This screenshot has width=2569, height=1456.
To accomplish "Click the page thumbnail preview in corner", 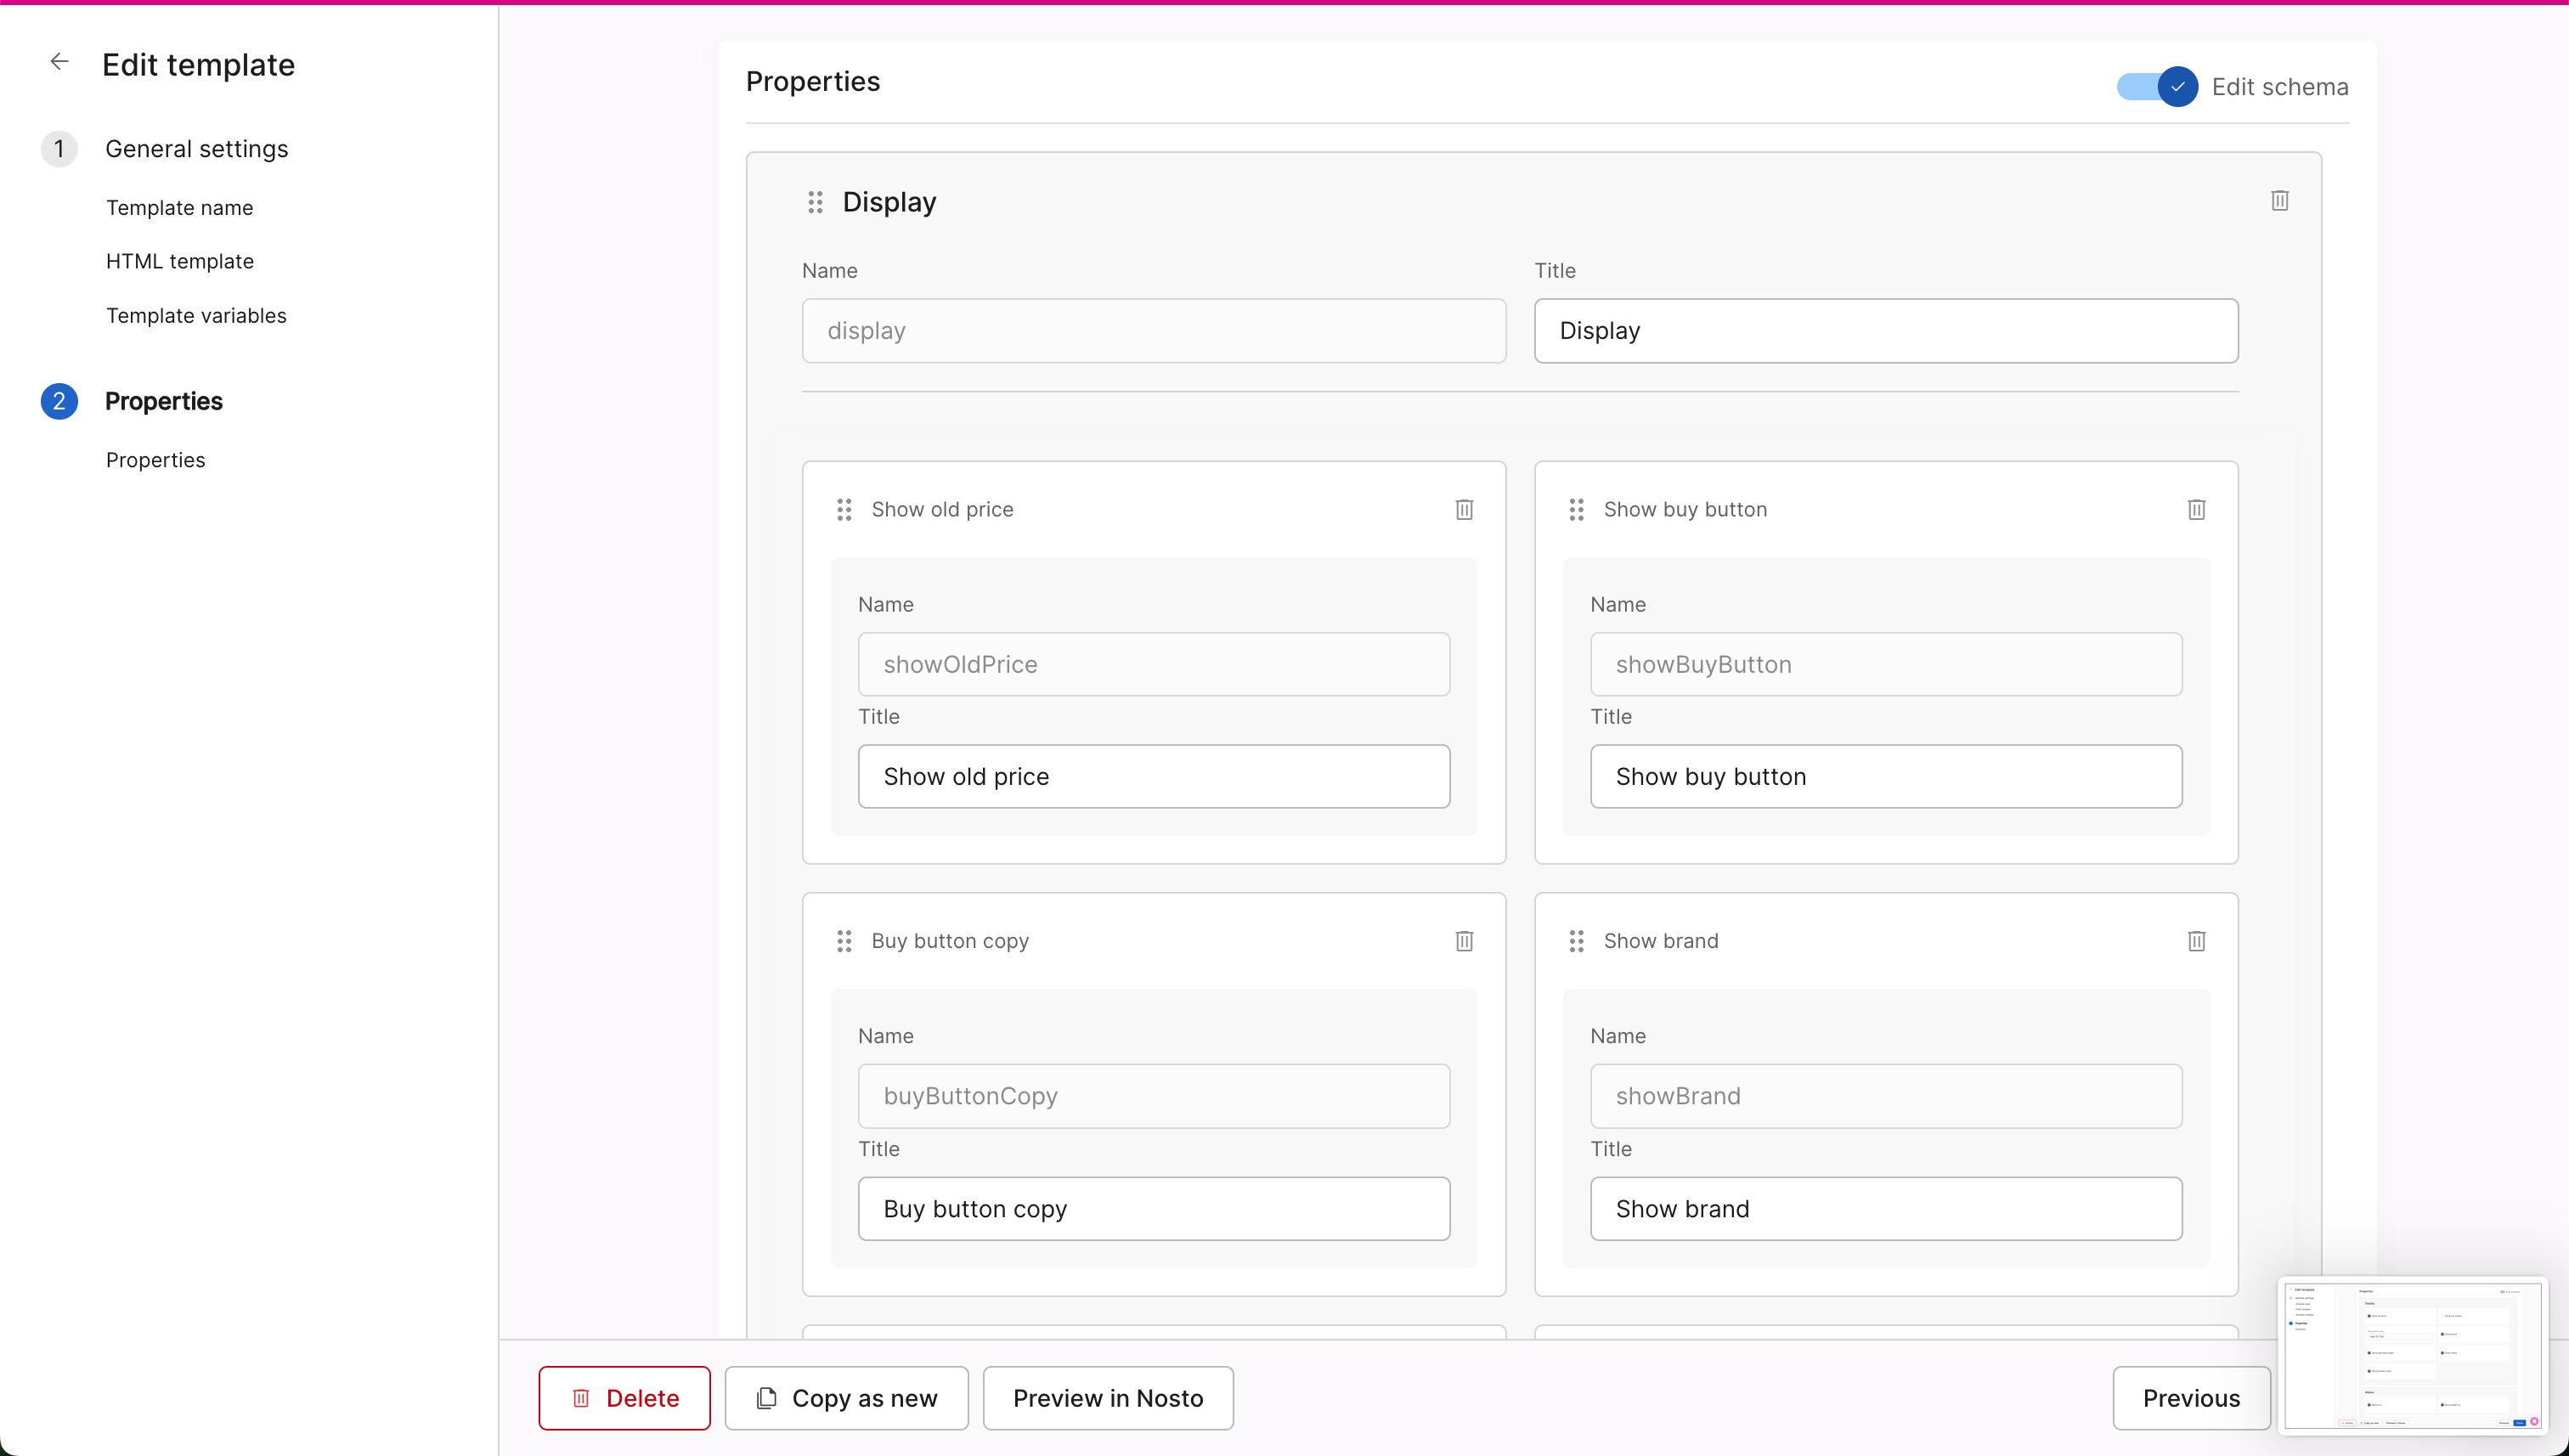I will click(x=2412, y=1355).
